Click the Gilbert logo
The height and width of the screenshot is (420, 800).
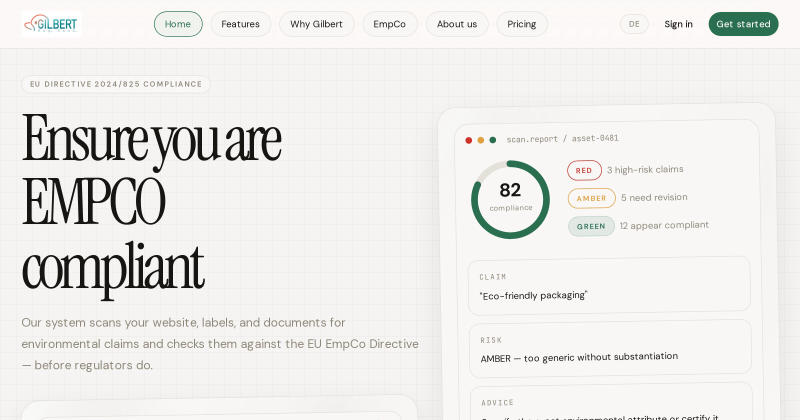pos(52,23)
